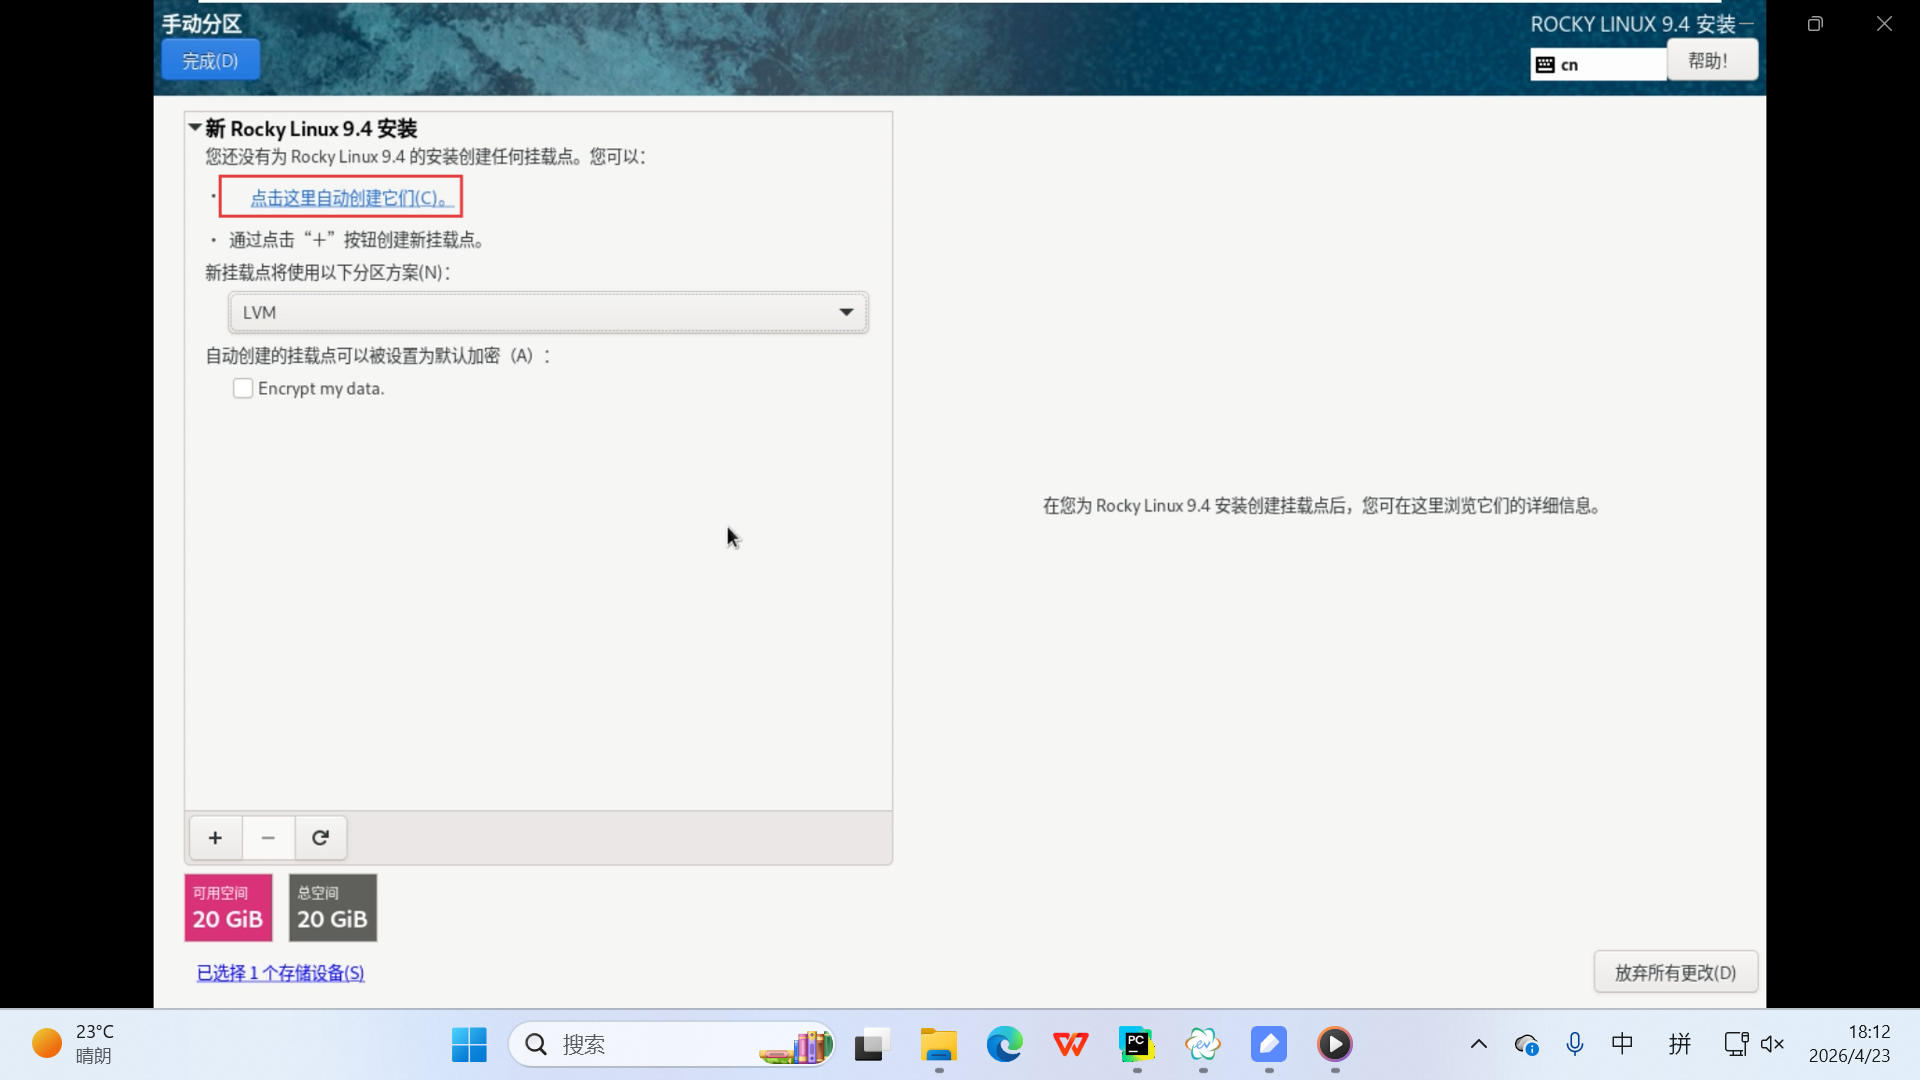Show hidden system tray icons chevron

click(x=1478, y=1045)
